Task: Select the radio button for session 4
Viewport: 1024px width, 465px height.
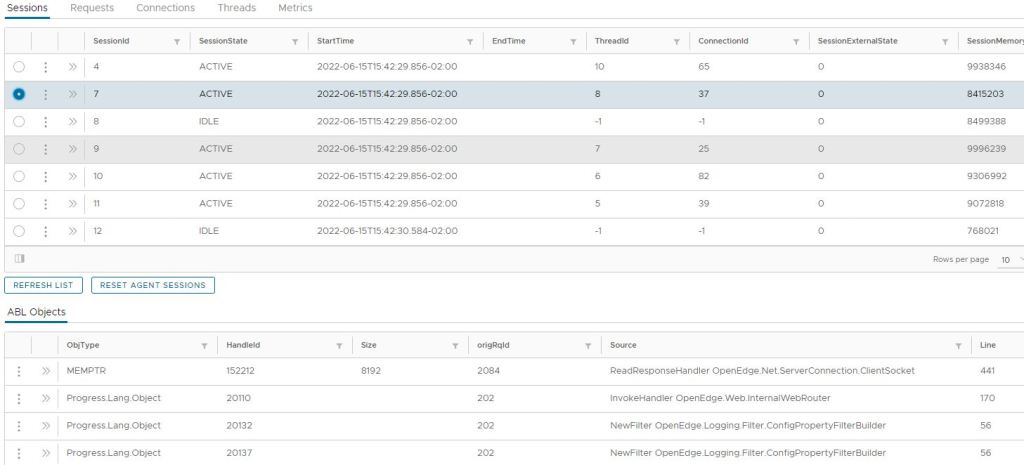Action: (x=19, y=67)
